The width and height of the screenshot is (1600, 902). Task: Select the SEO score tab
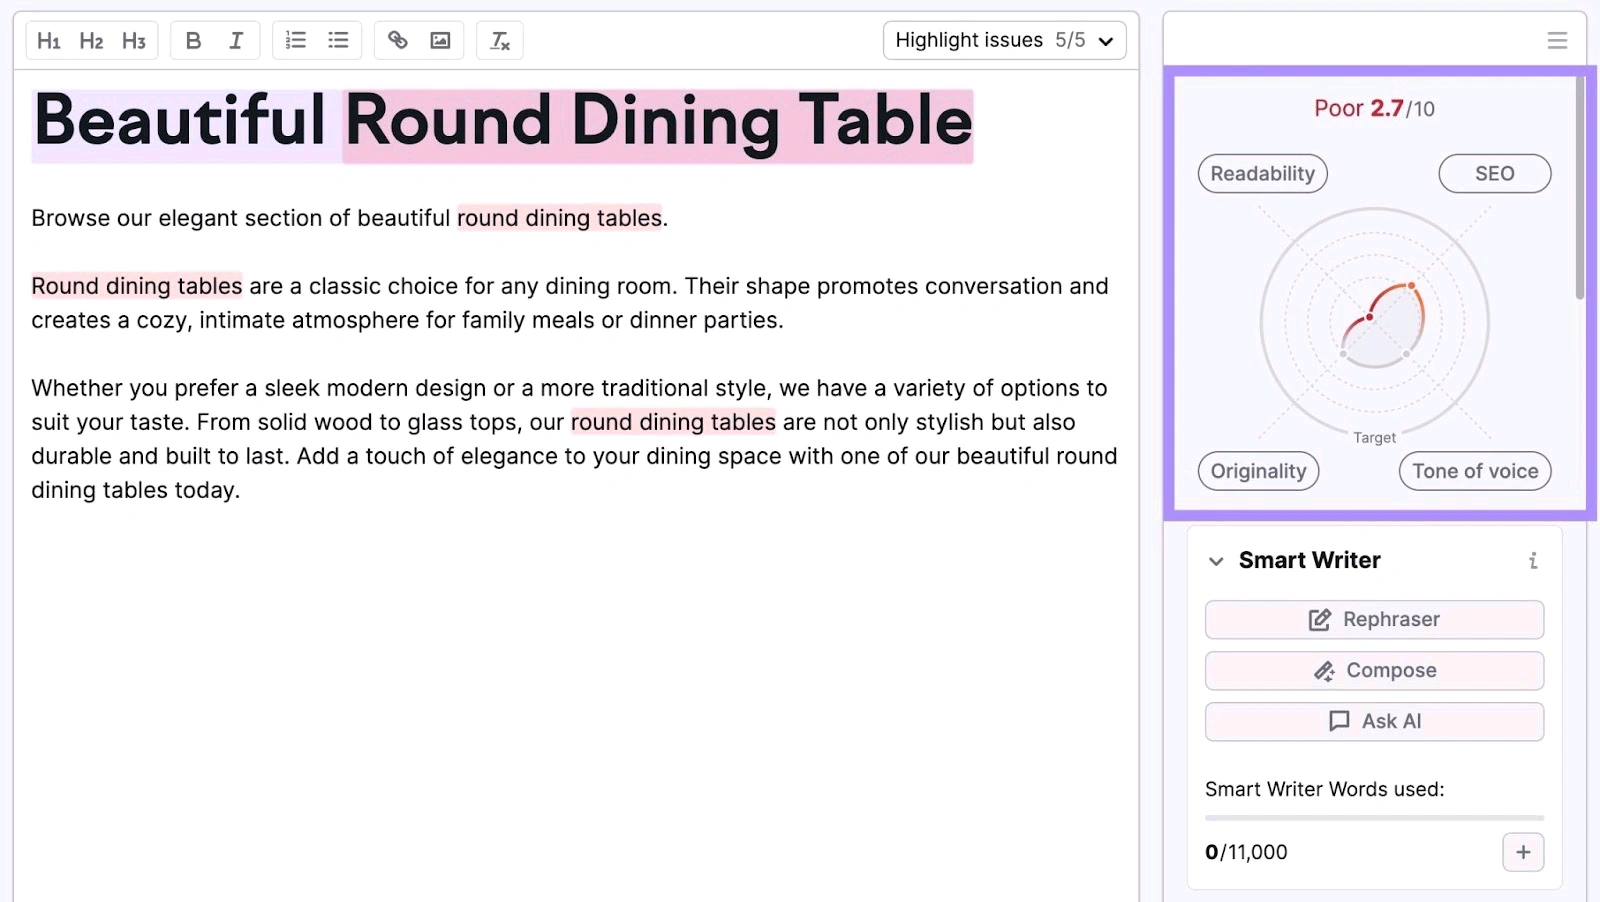(1495, 174)
